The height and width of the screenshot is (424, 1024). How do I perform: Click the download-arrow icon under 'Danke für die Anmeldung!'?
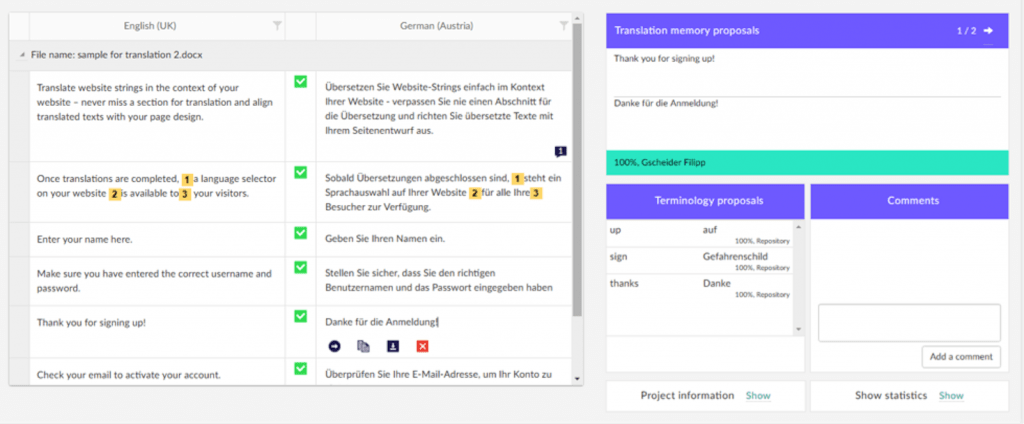(x=392, y=346)
